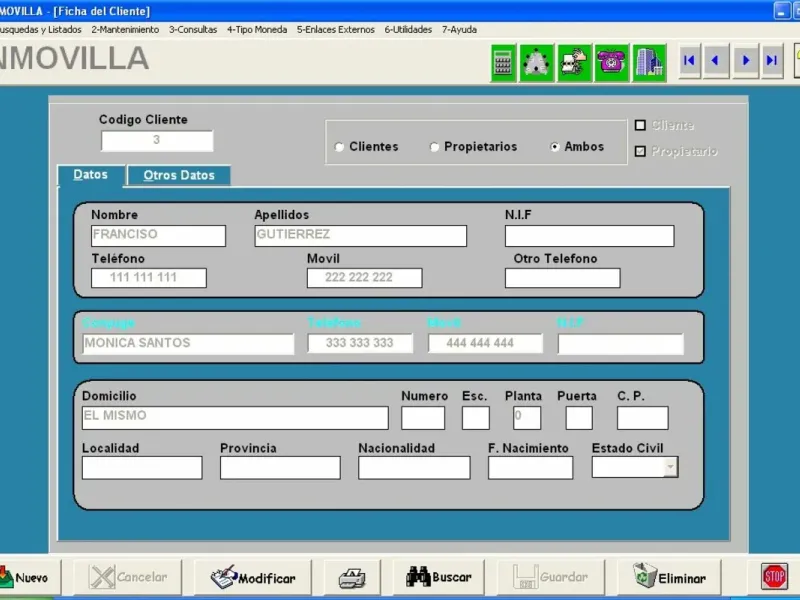Open the 3-Consultas menu
Viewport: 800px width, 600px height.
coord(193,30)
